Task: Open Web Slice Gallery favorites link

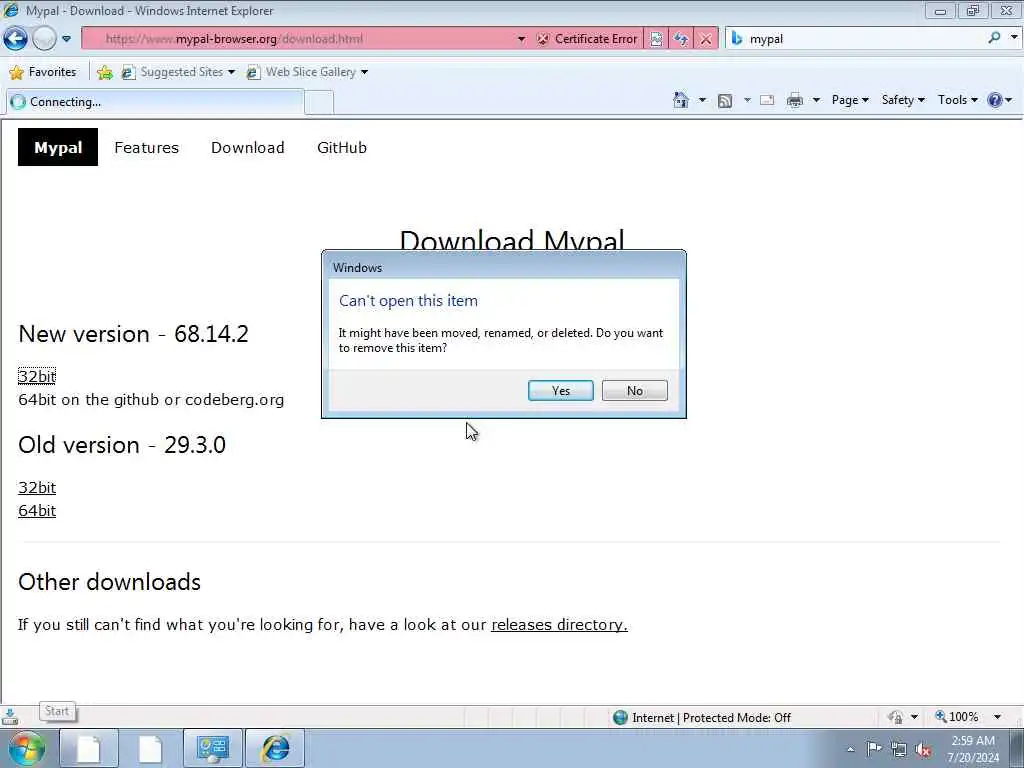Action: point(307,72)
